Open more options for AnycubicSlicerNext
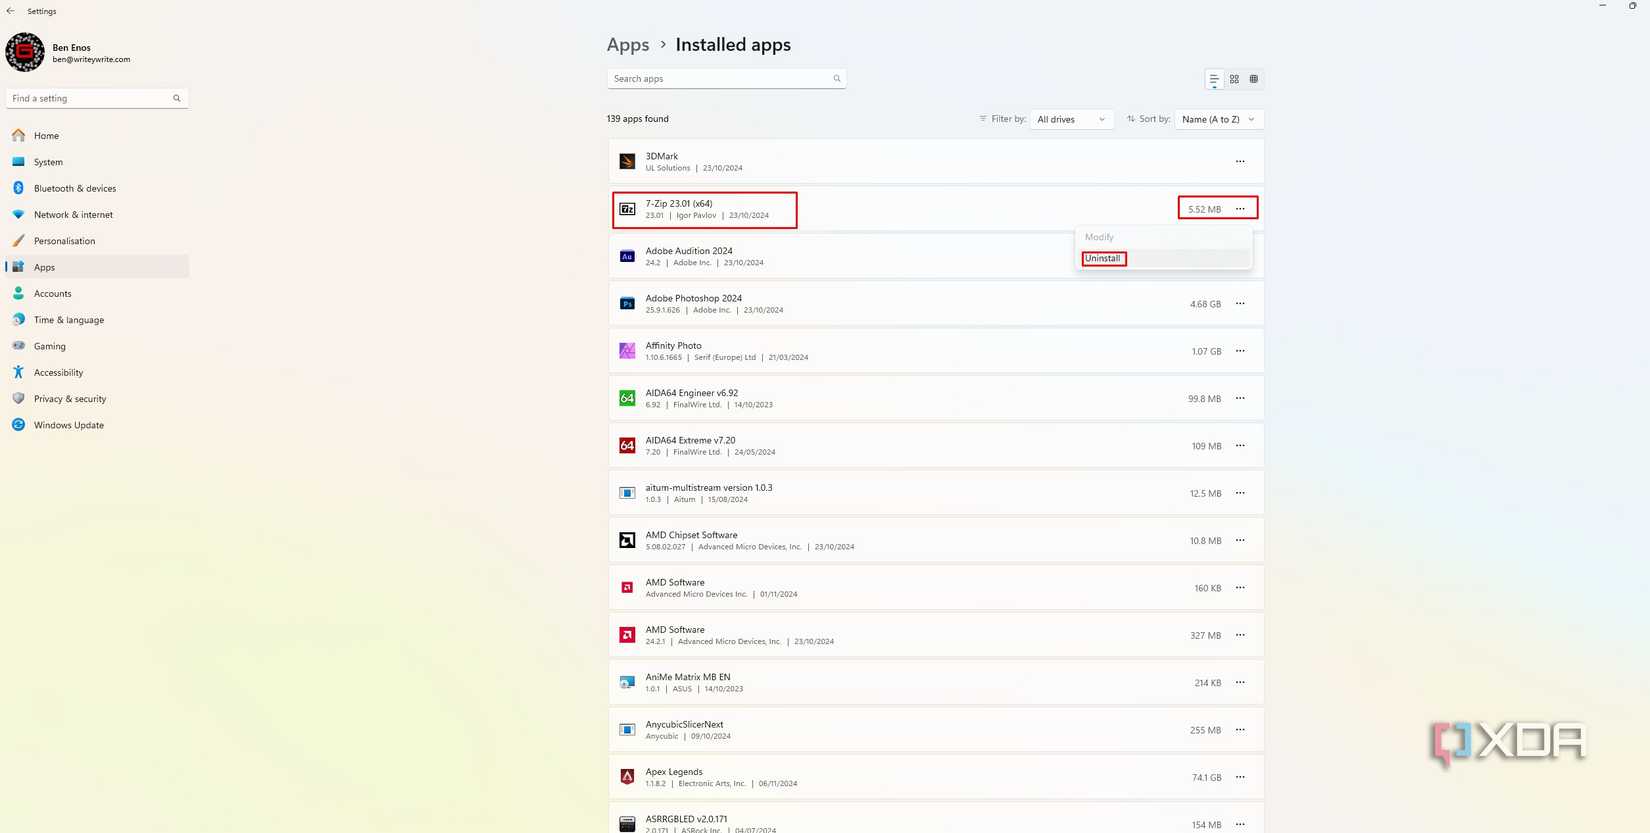1650x833 pixels. pyautogui.click(x=1240, y=730)
